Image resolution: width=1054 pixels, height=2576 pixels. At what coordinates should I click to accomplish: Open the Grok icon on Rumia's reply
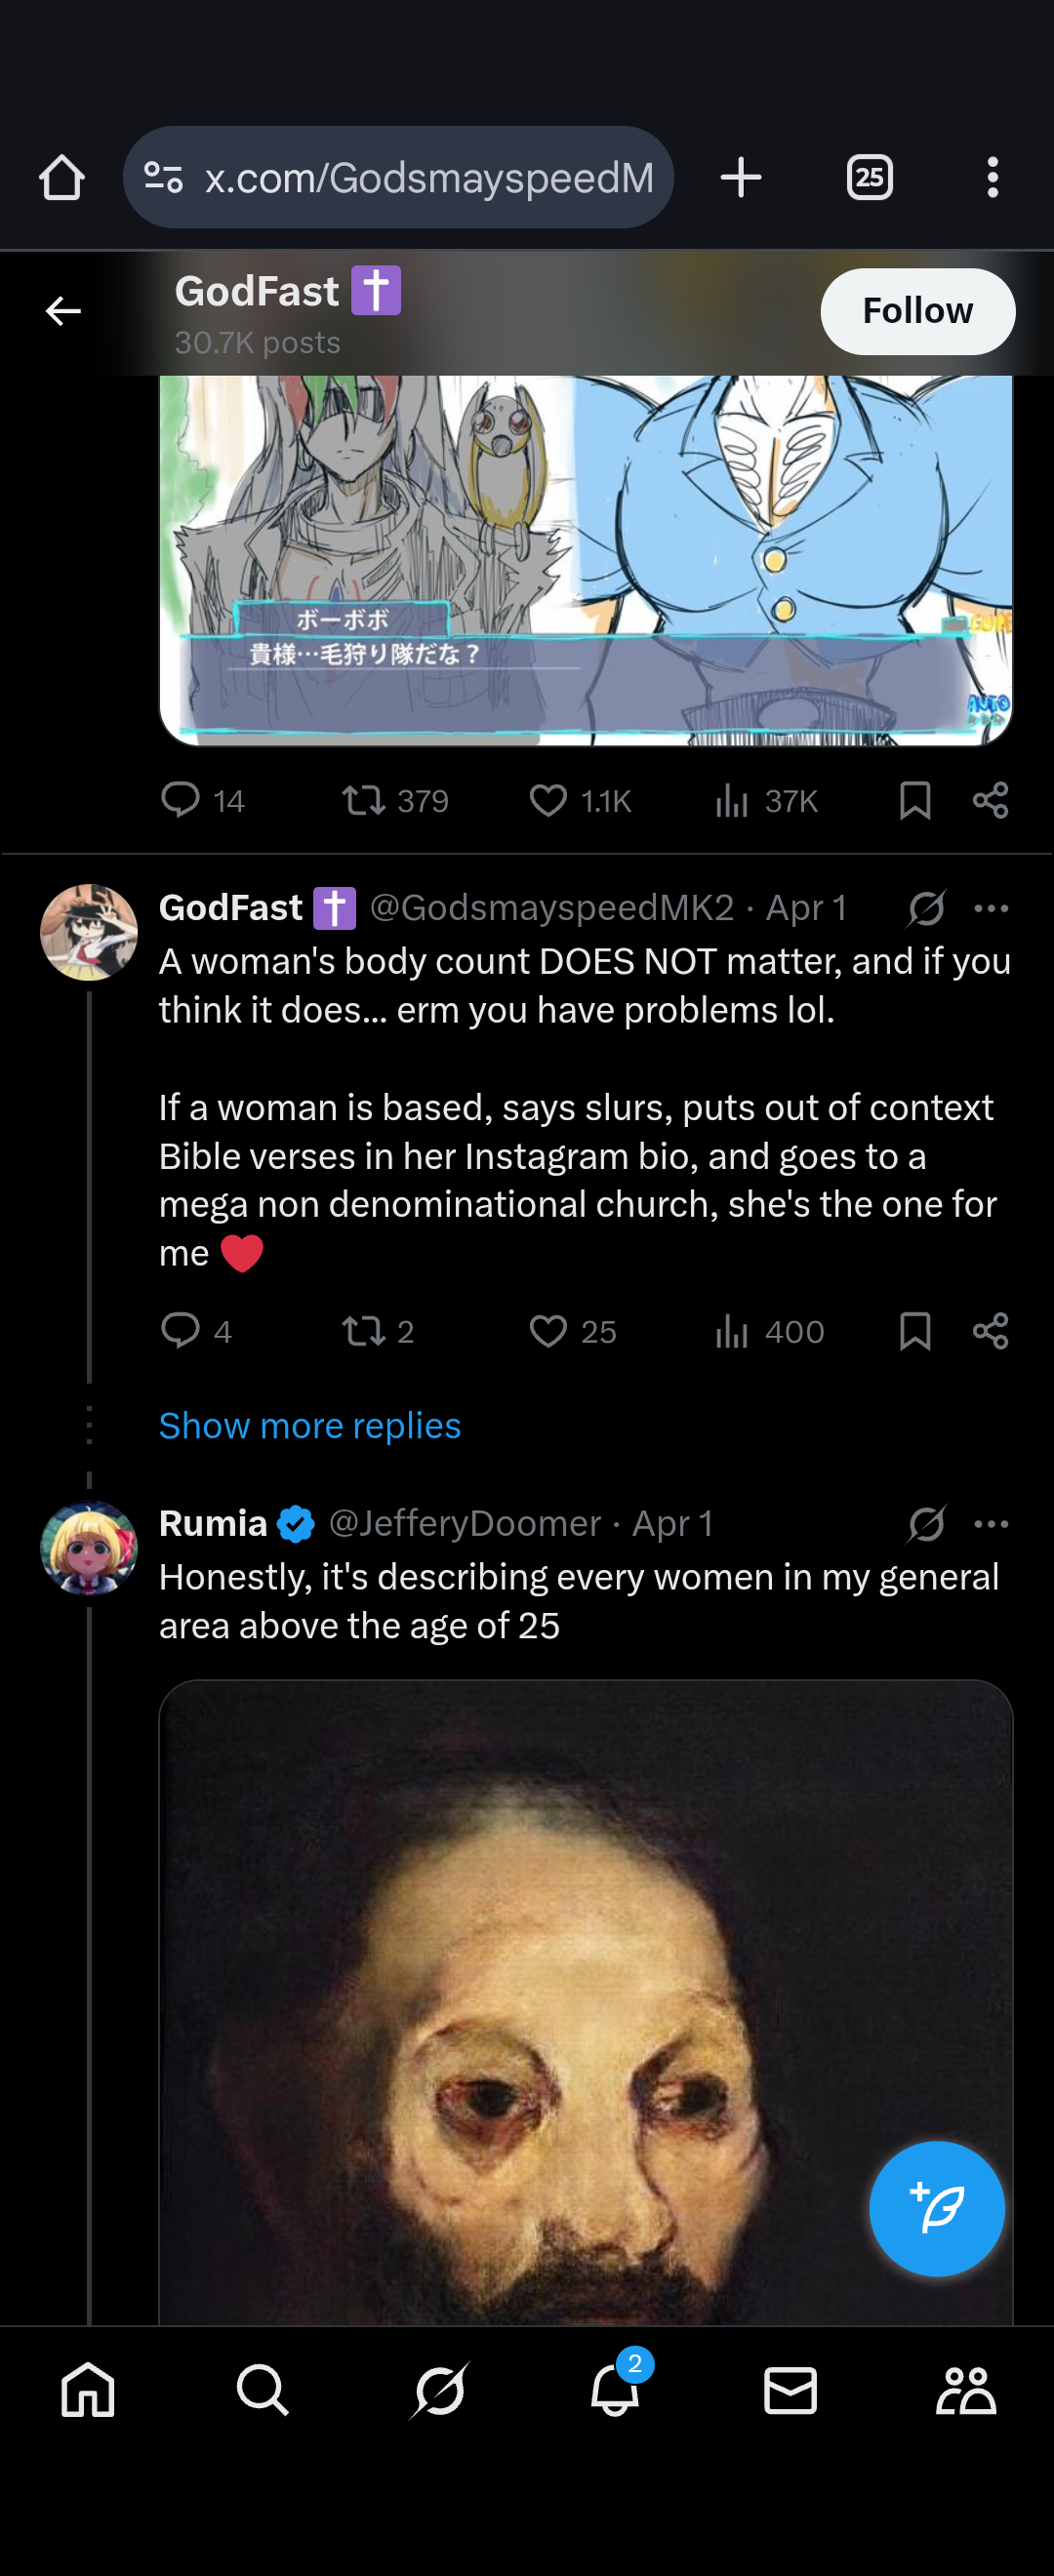point(926,1524)
